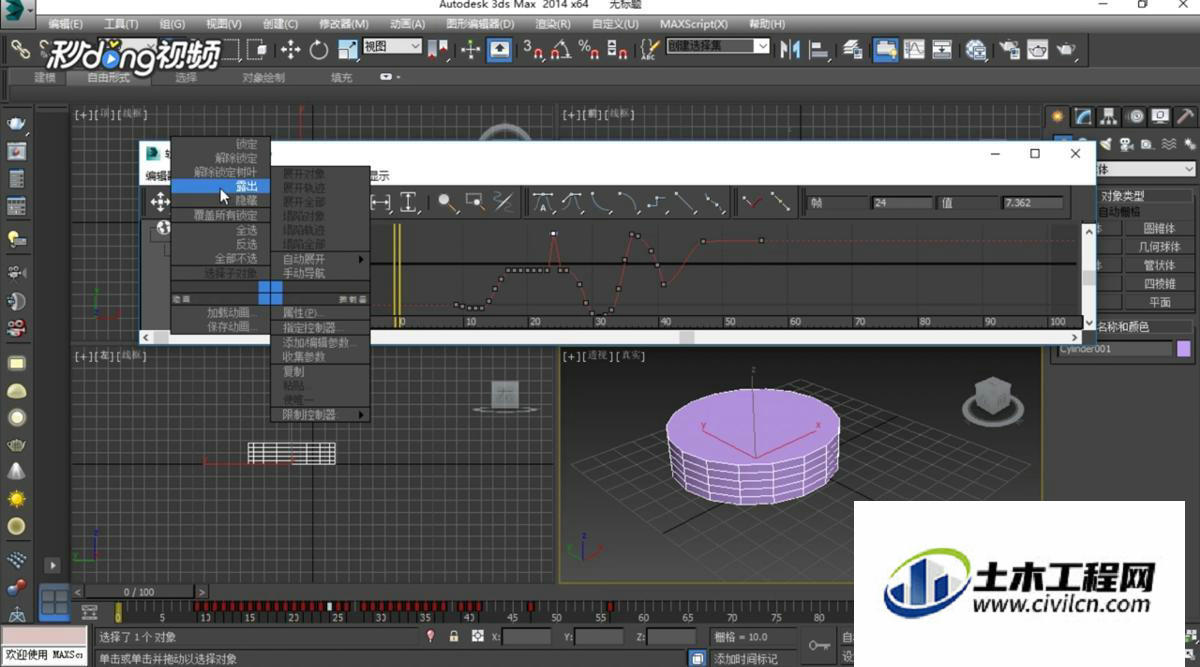This screenshot has width=1200, height=667.
Task: Toggle the Angle Snap icon
Action: pos(561,49)
